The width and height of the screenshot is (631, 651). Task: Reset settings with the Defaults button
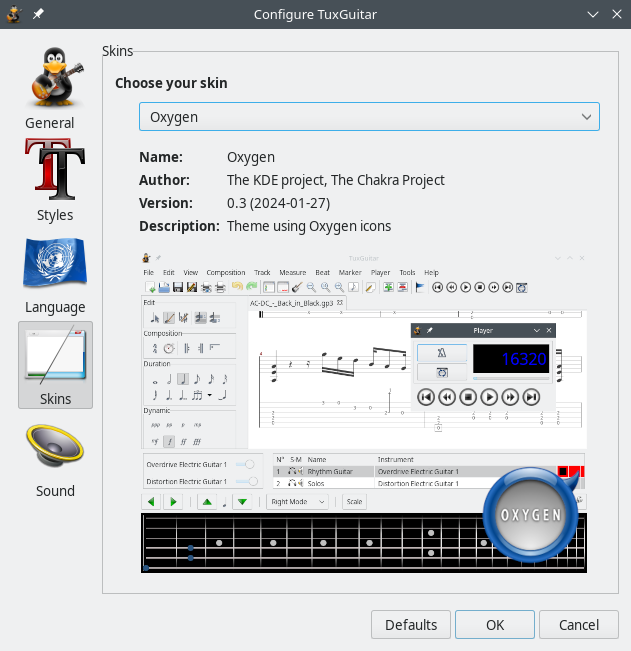point(410,625)
